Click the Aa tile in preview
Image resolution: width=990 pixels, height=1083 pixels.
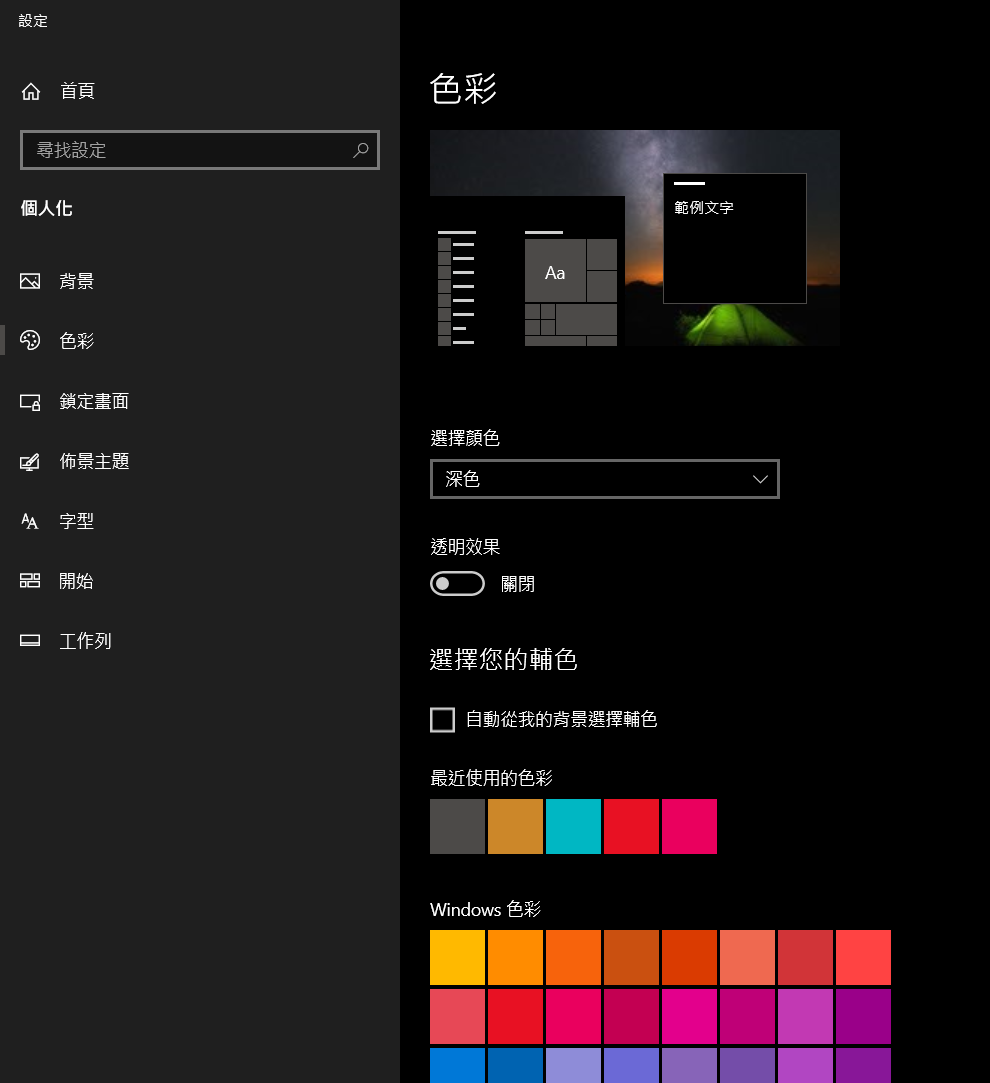click(x=555, y=270)
